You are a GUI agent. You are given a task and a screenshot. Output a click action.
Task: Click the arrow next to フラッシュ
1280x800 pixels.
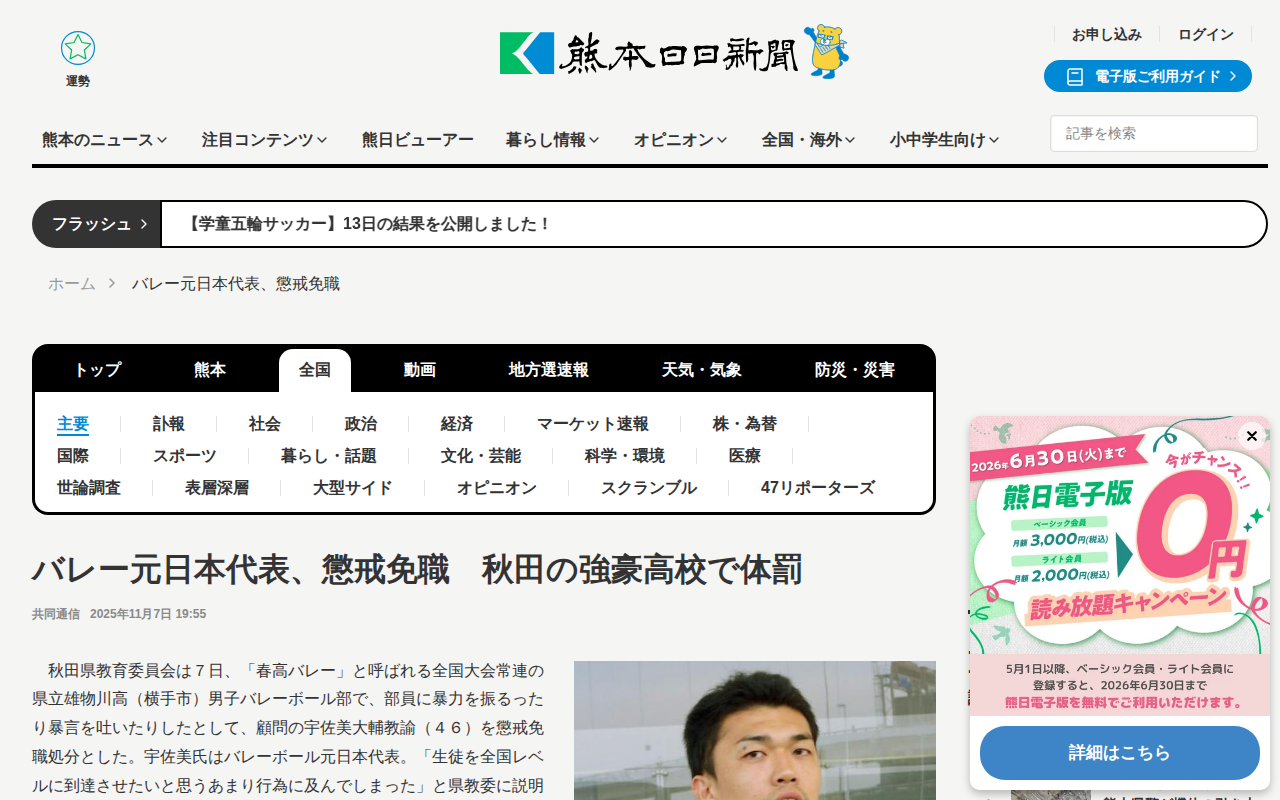pyautogui.click(x=144, y=224)
